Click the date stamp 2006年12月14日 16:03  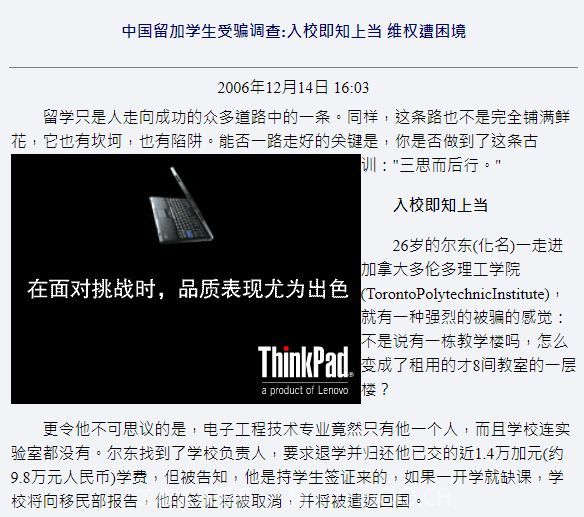(293, 88)
